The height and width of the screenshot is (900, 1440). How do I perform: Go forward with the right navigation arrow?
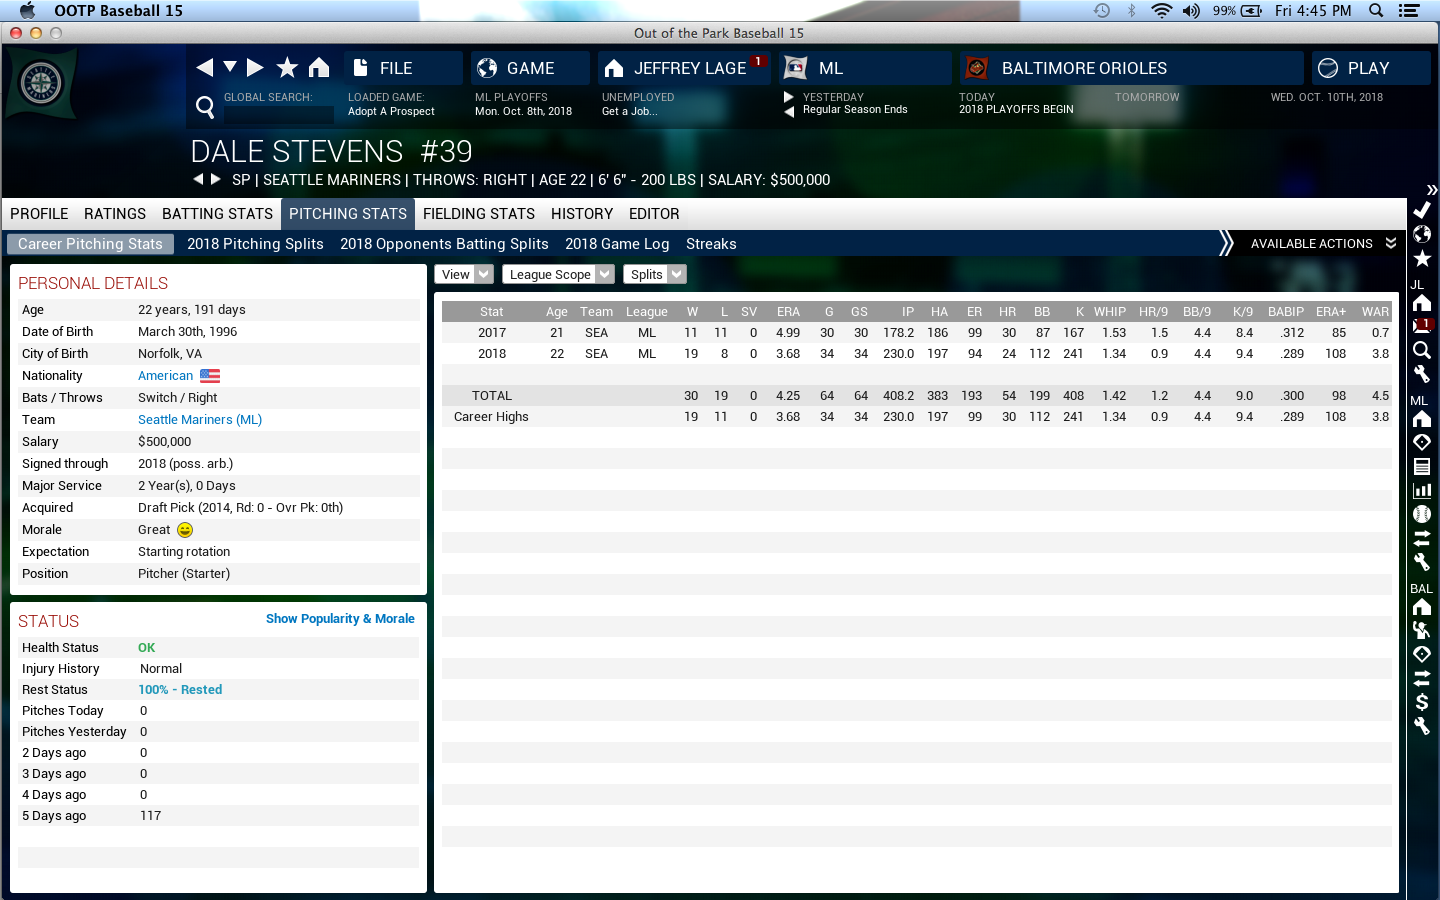tap(255, 67)
